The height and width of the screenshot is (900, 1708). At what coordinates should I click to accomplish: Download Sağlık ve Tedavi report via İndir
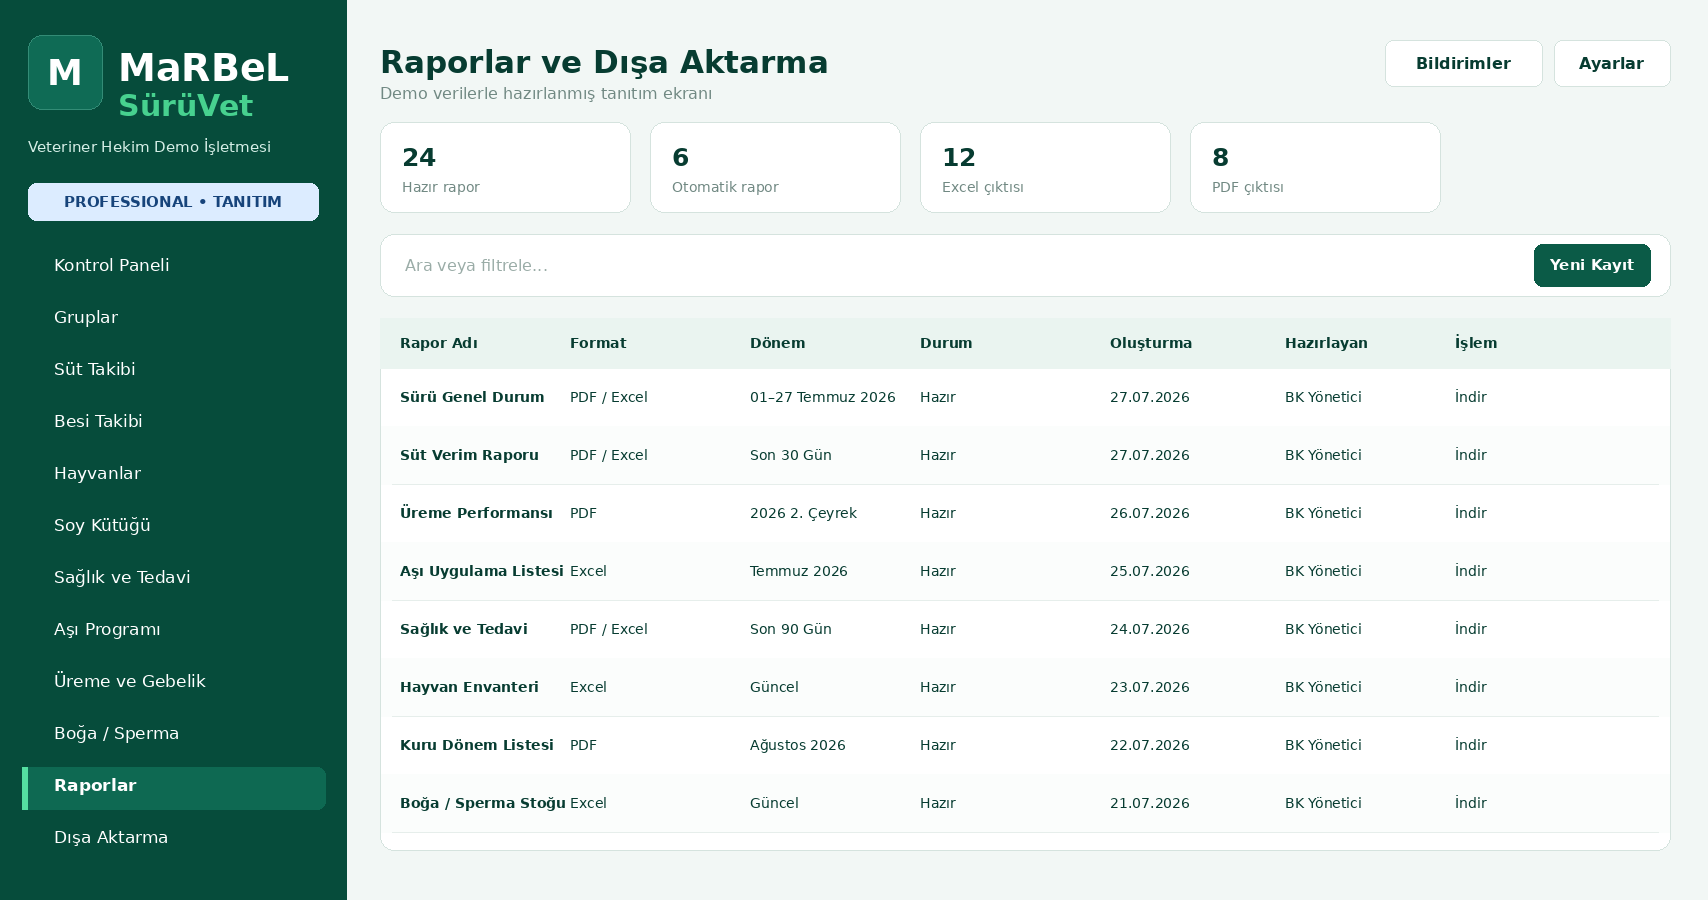click(x=1470, y=629)
